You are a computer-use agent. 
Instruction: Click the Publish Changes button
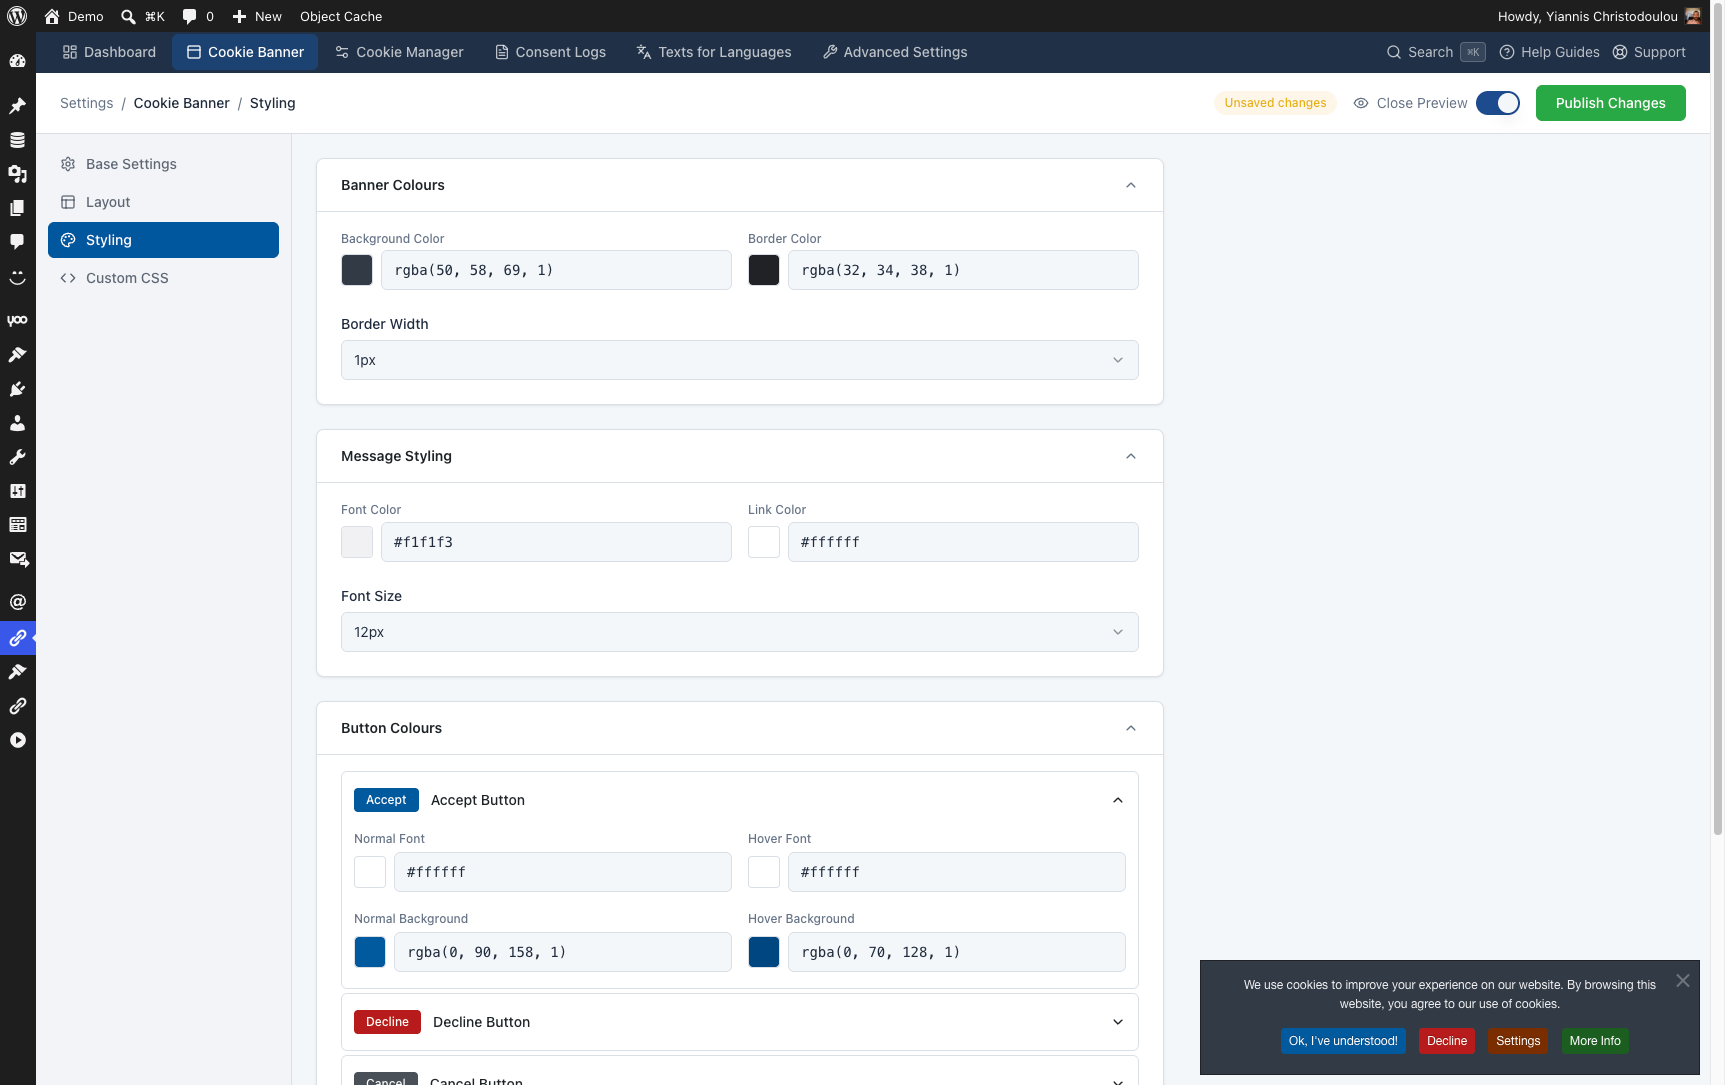1611,103
